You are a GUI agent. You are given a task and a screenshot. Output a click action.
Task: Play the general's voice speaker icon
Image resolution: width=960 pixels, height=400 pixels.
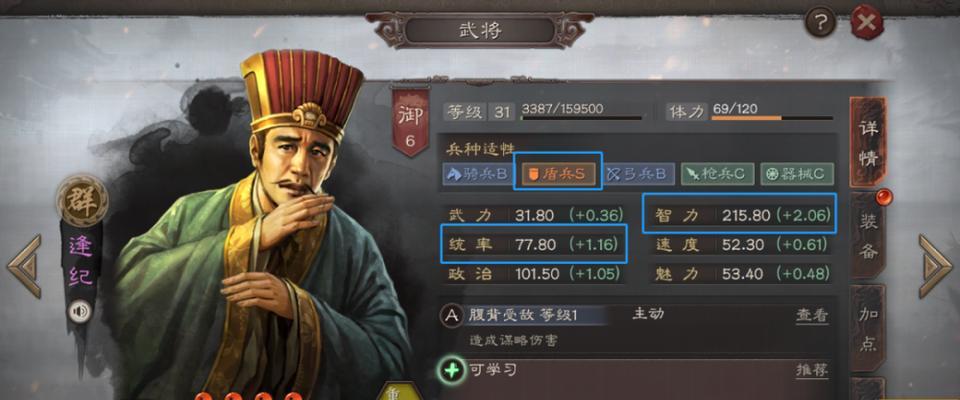coord(79,311)
